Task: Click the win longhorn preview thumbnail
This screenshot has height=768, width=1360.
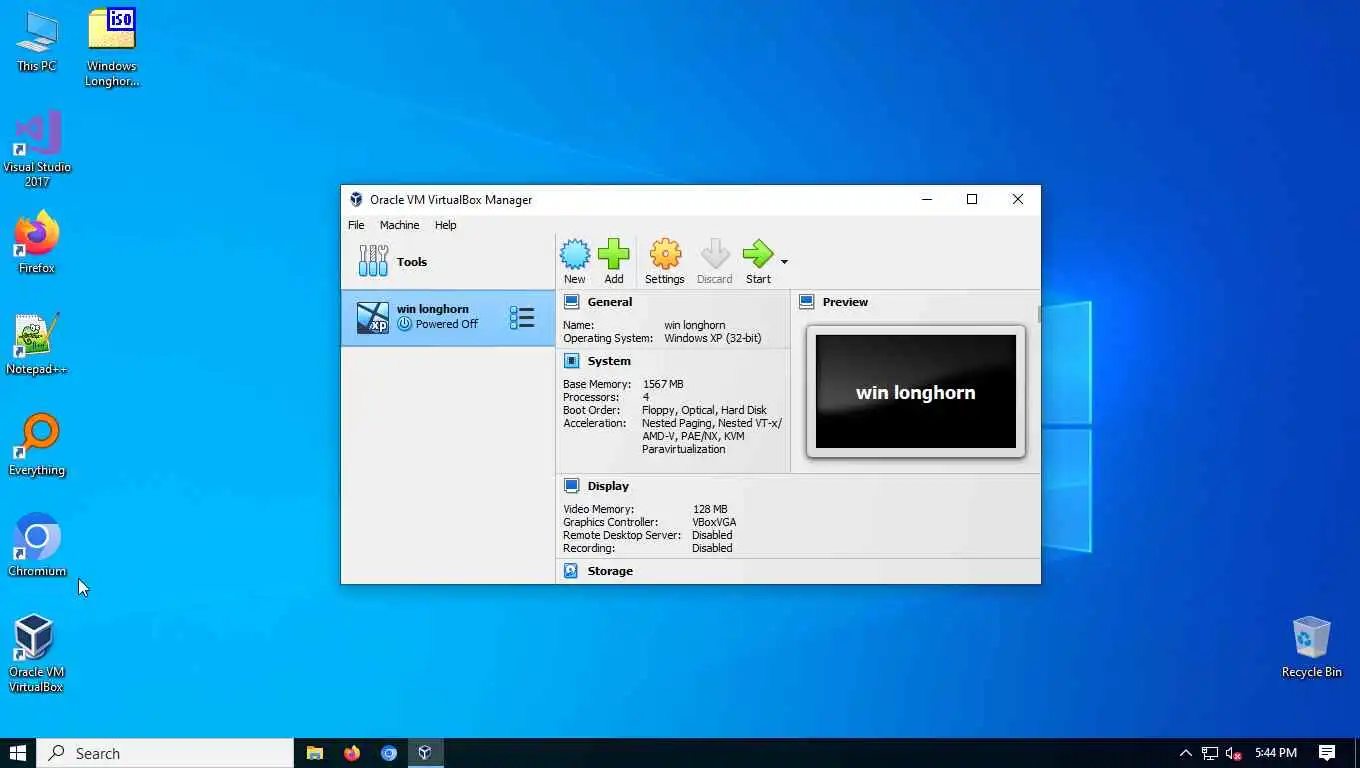Action: (x=916, y=391)
